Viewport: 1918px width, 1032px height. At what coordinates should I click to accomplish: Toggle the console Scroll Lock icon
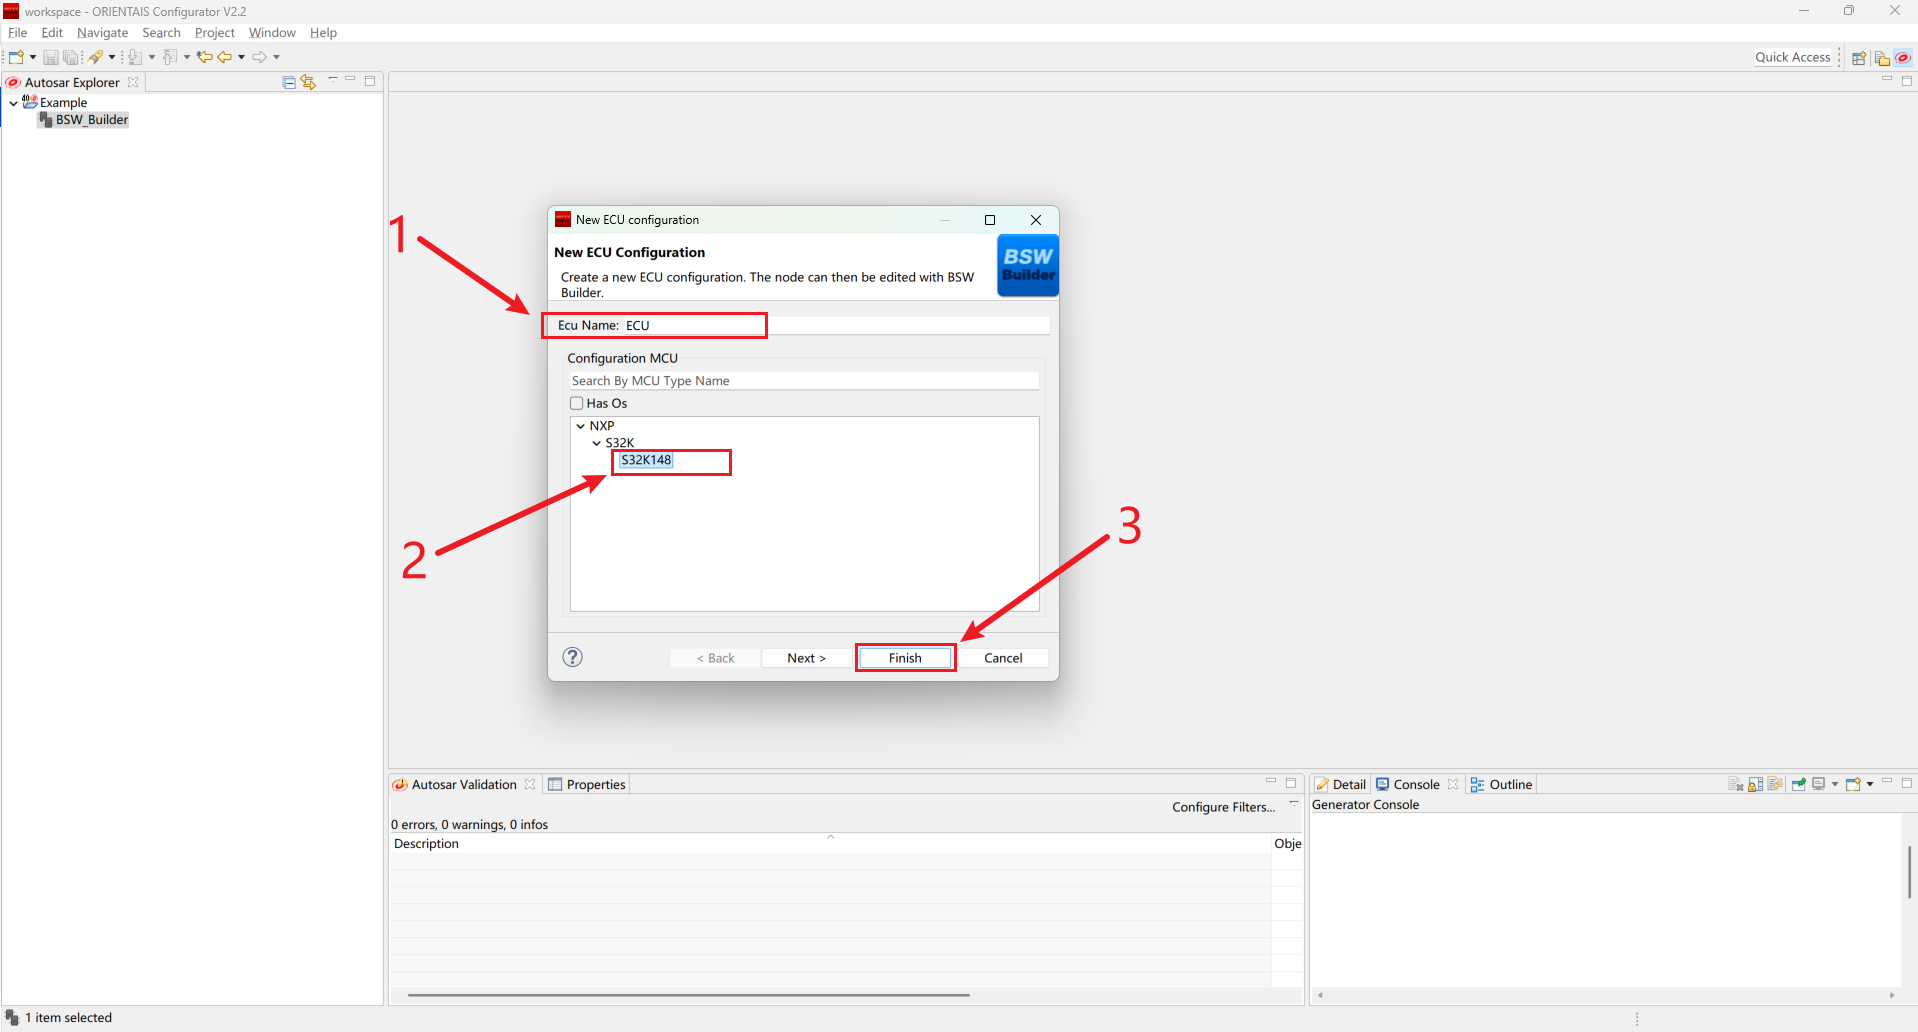tap(1756, 785)
